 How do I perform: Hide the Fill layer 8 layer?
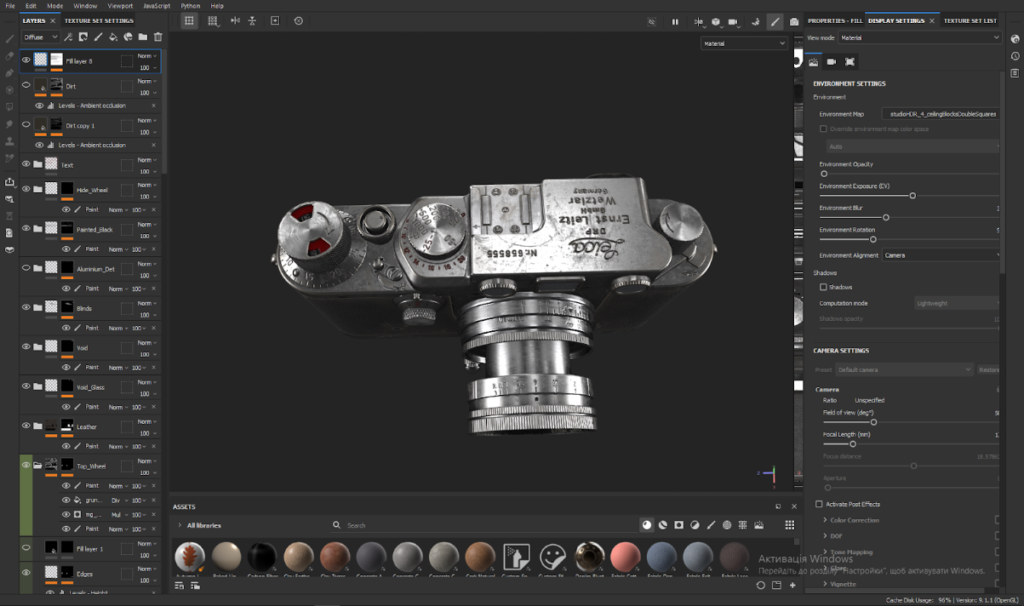point(24,60)
